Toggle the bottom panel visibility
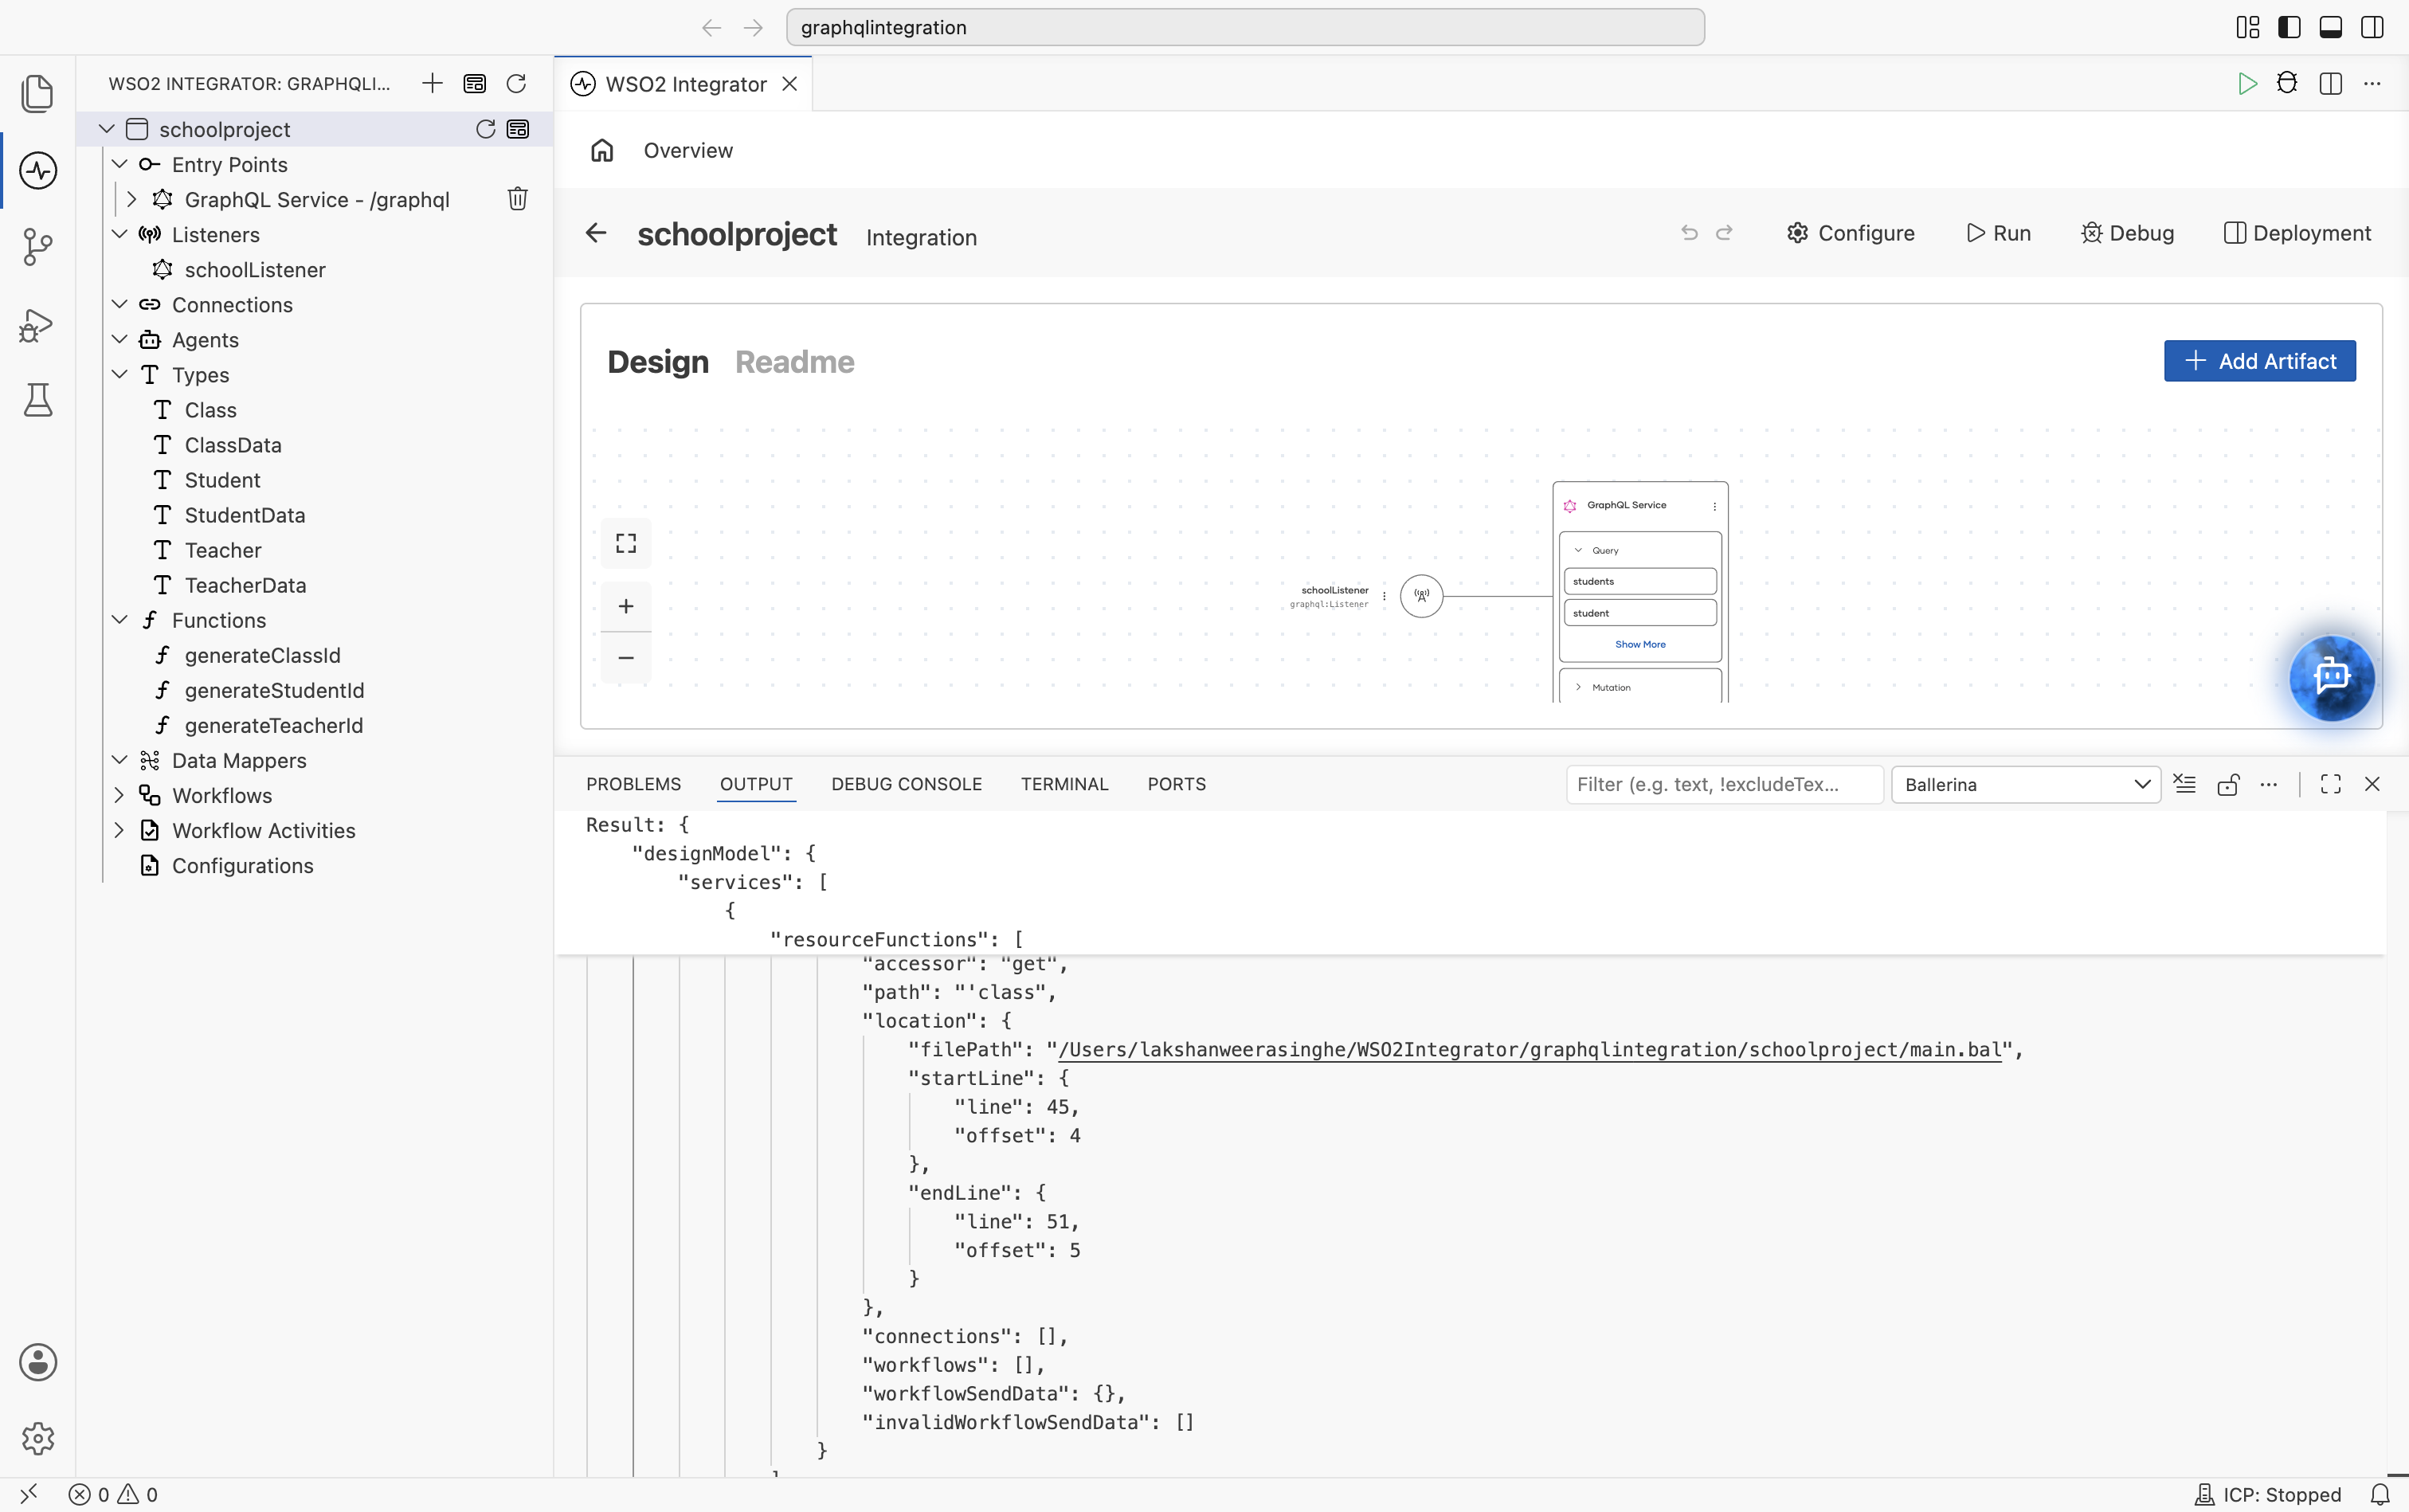 [x=2330, y=27]
